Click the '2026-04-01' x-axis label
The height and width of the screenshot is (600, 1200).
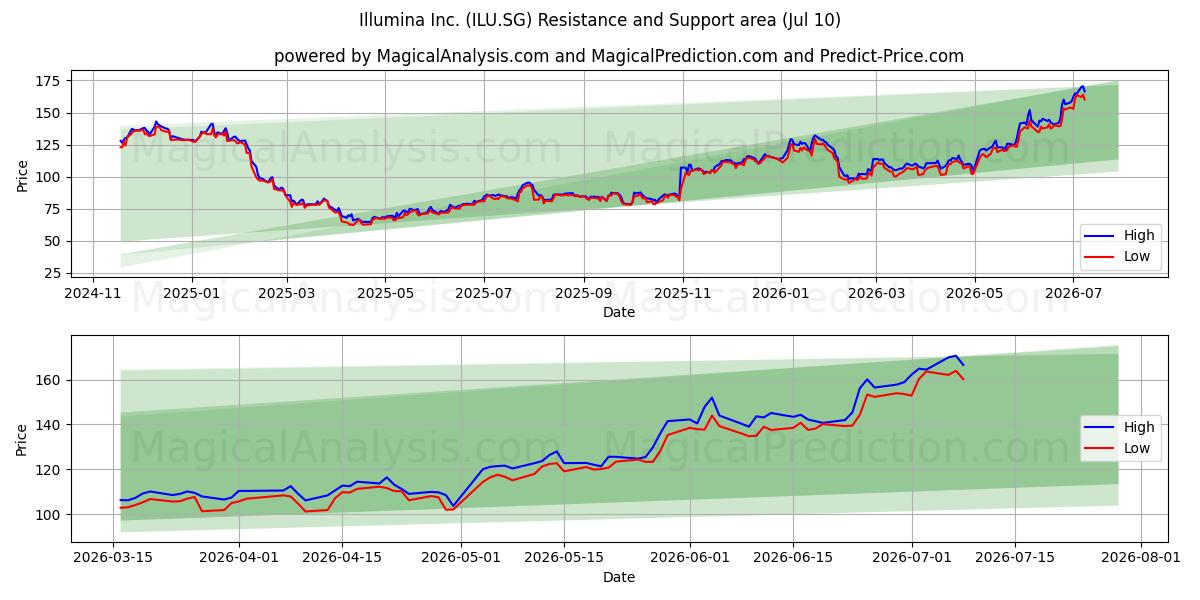240,558
